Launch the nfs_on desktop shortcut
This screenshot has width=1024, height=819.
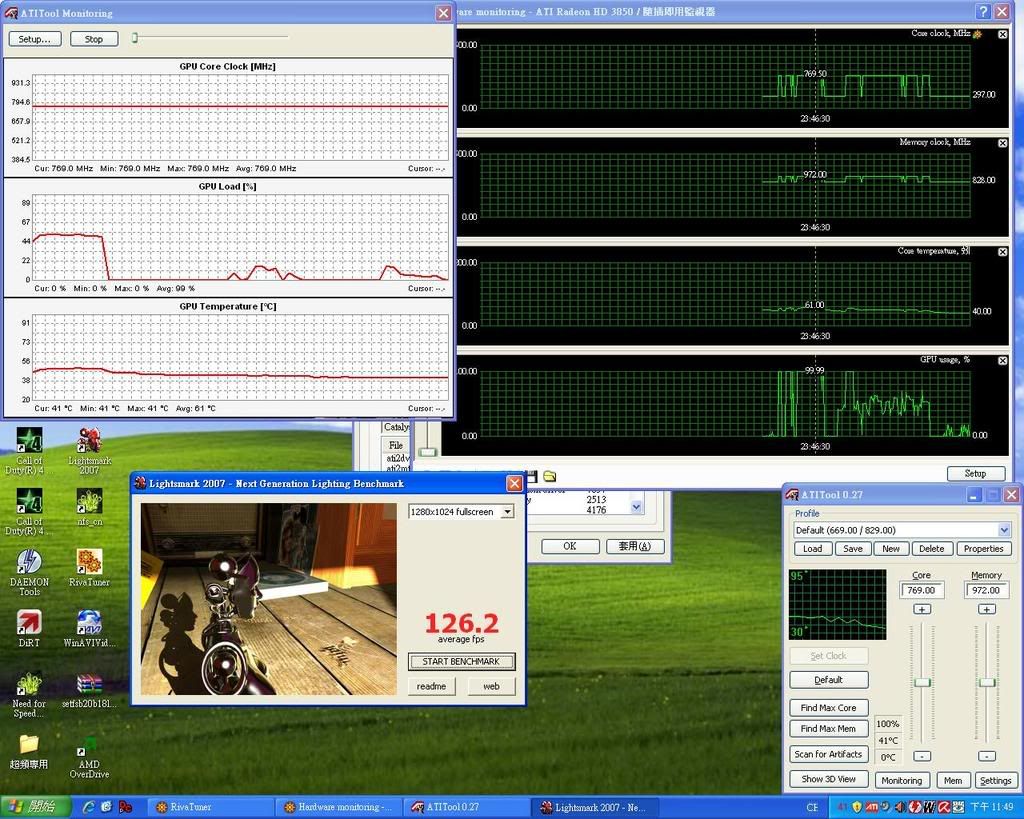[89, 507]
